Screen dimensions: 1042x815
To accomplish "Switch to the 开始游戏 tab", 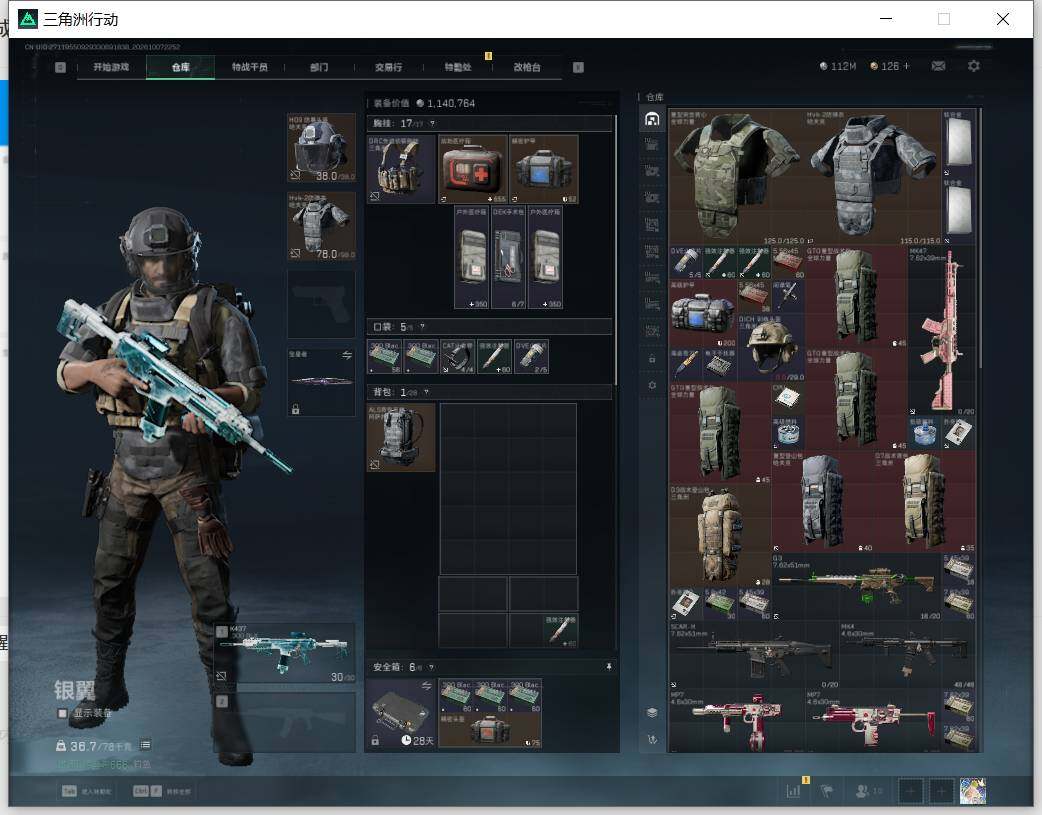I will [x=111, y=67].
